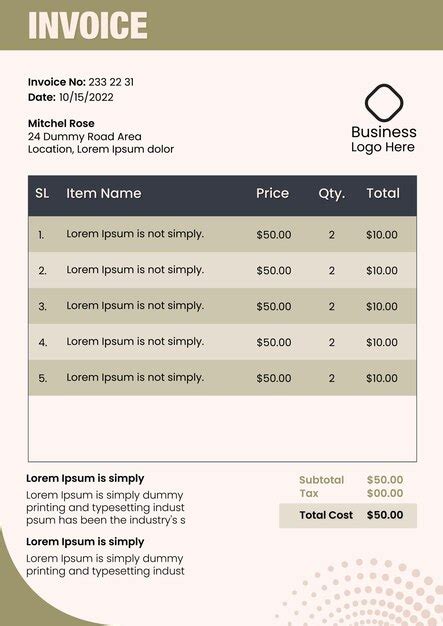Image resolution: width=443 pixels, height=626 pixels.
Task: Select the Item Name column header
Action: coord(104,193)
